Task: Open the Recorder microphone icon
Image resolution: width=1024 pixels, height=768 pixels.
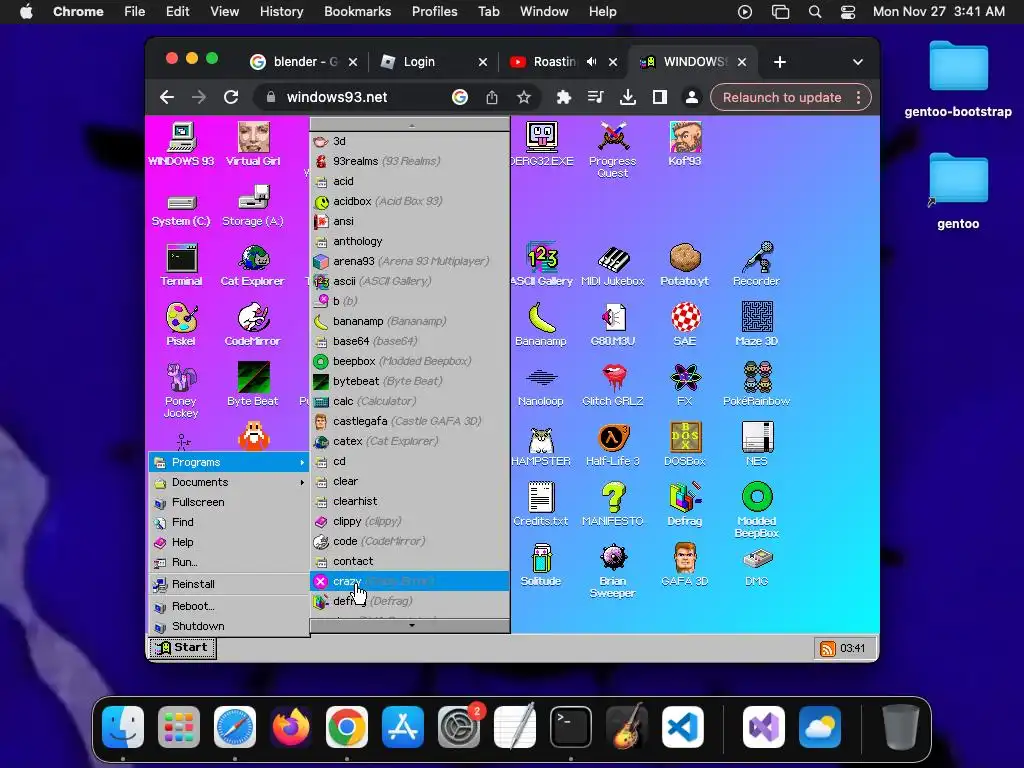Action: coord(757,265)
